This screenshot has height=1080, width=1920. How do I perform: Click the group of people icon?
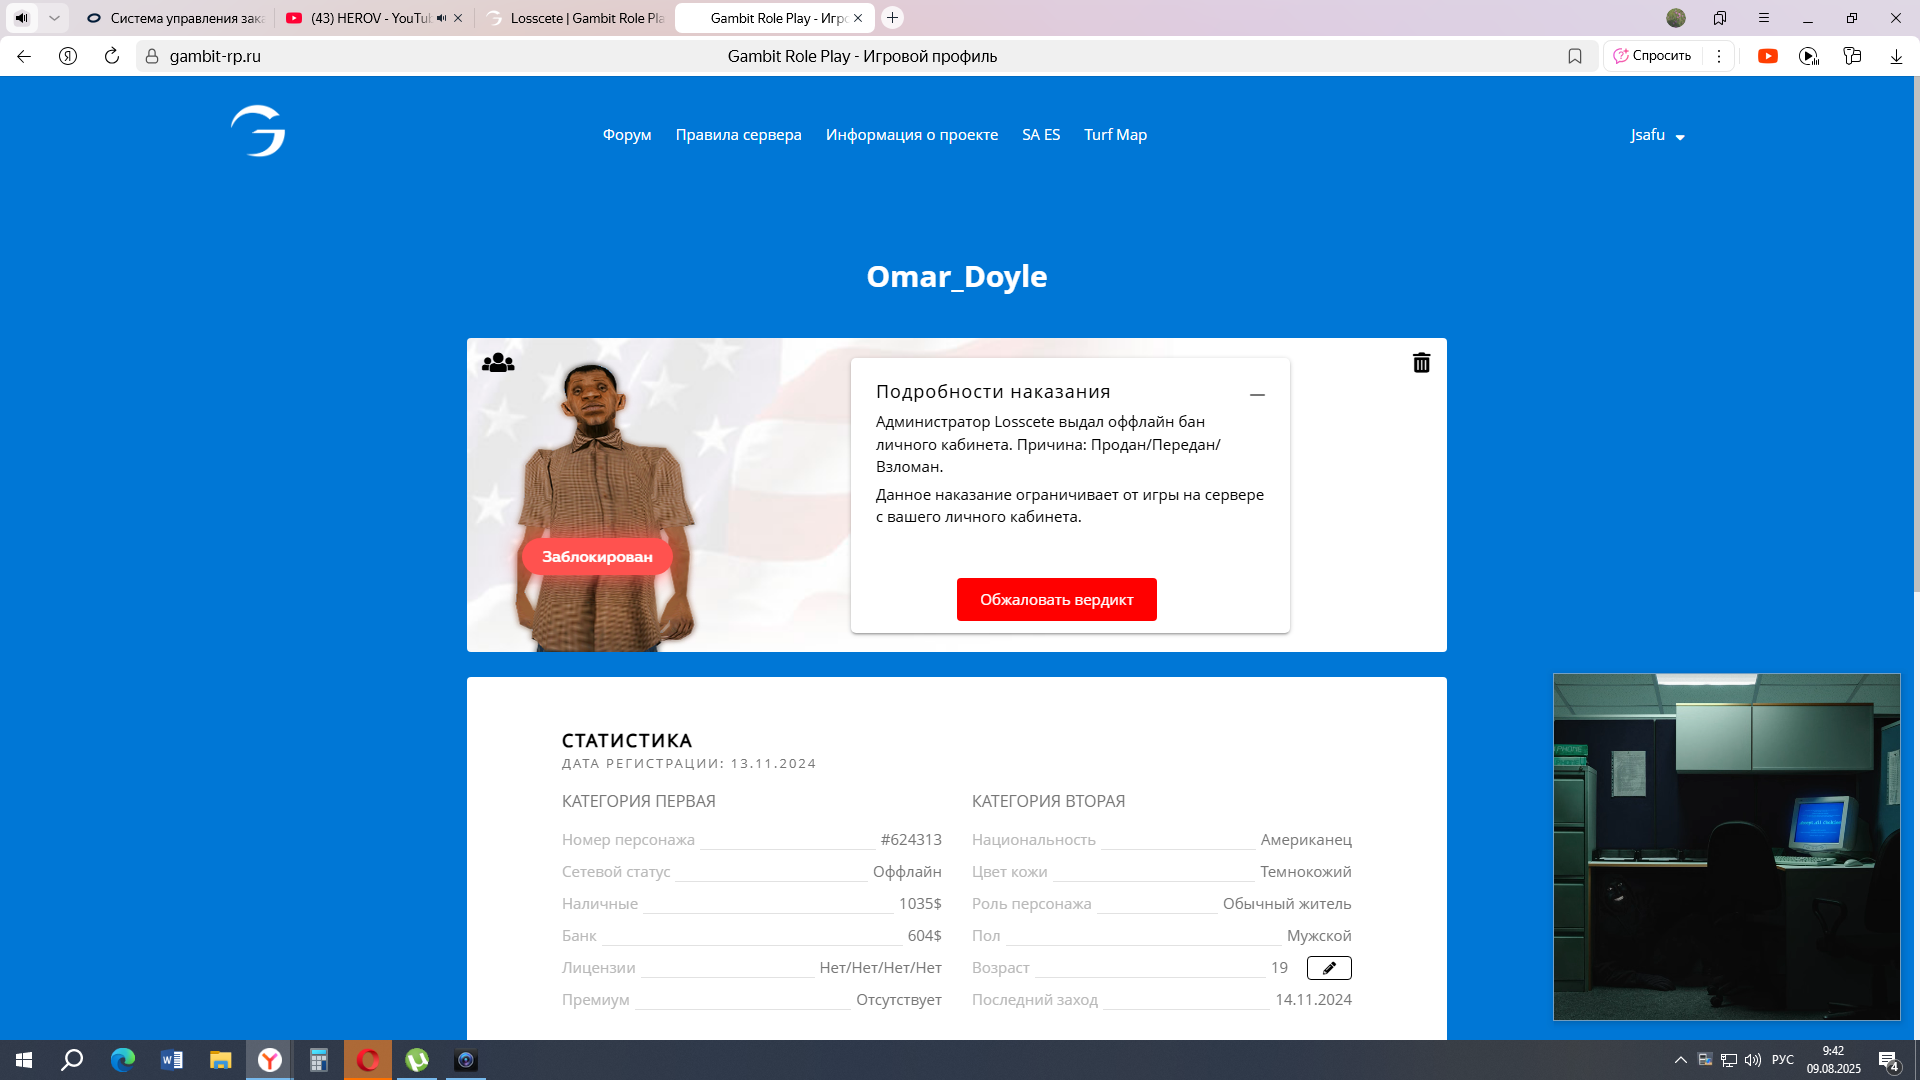click(x=498, y=363)
